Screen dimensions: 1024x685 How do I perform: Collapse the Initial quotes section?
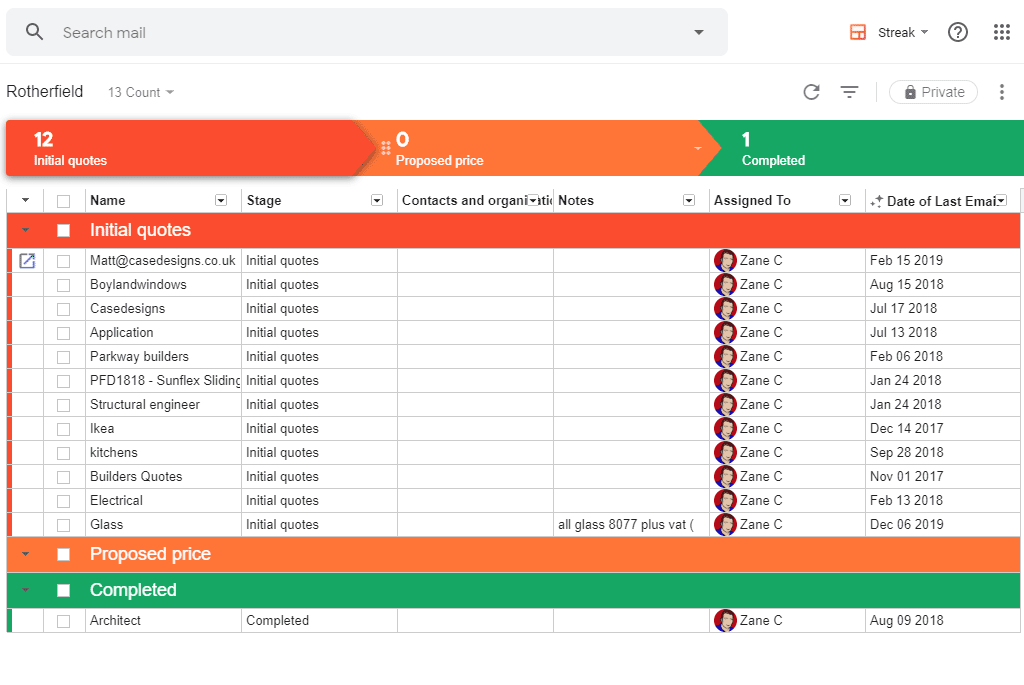tap(25, 230)
